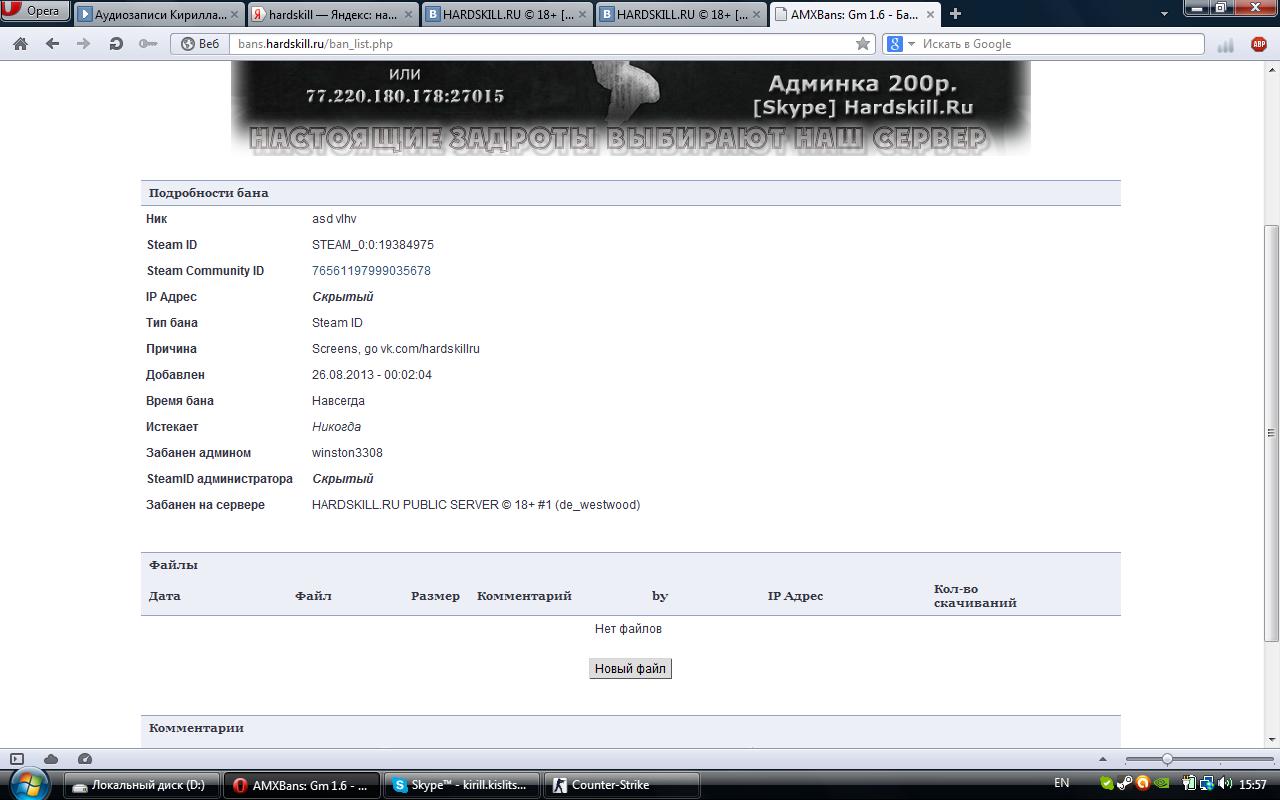Close the hardskill Яндекс tab

pyautogui.click(x=407, y=14)
